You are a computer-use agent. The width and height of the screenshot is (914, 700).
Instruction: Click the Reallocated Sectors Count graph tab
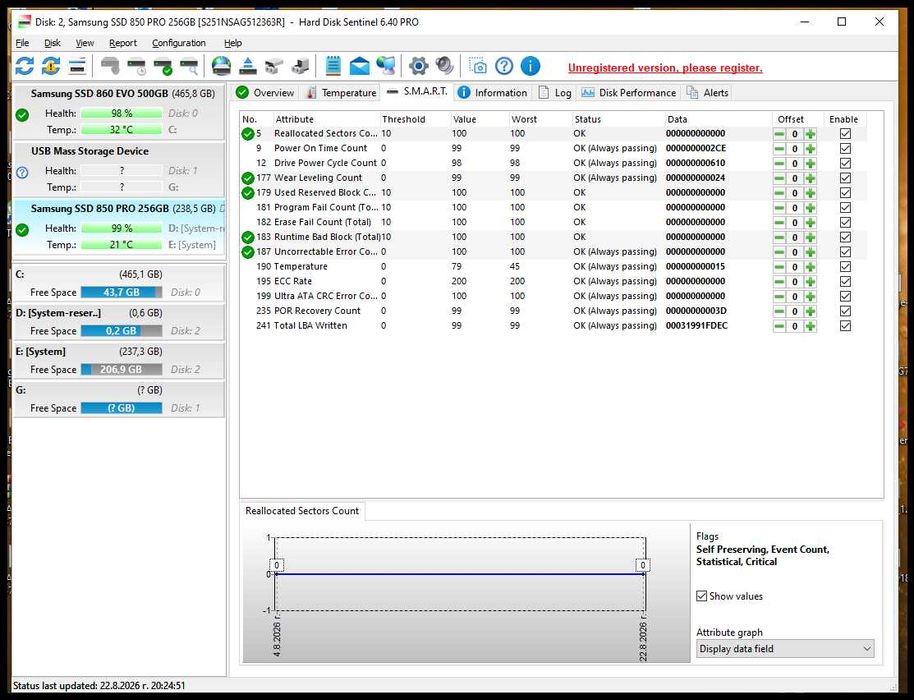pos(302,511)
